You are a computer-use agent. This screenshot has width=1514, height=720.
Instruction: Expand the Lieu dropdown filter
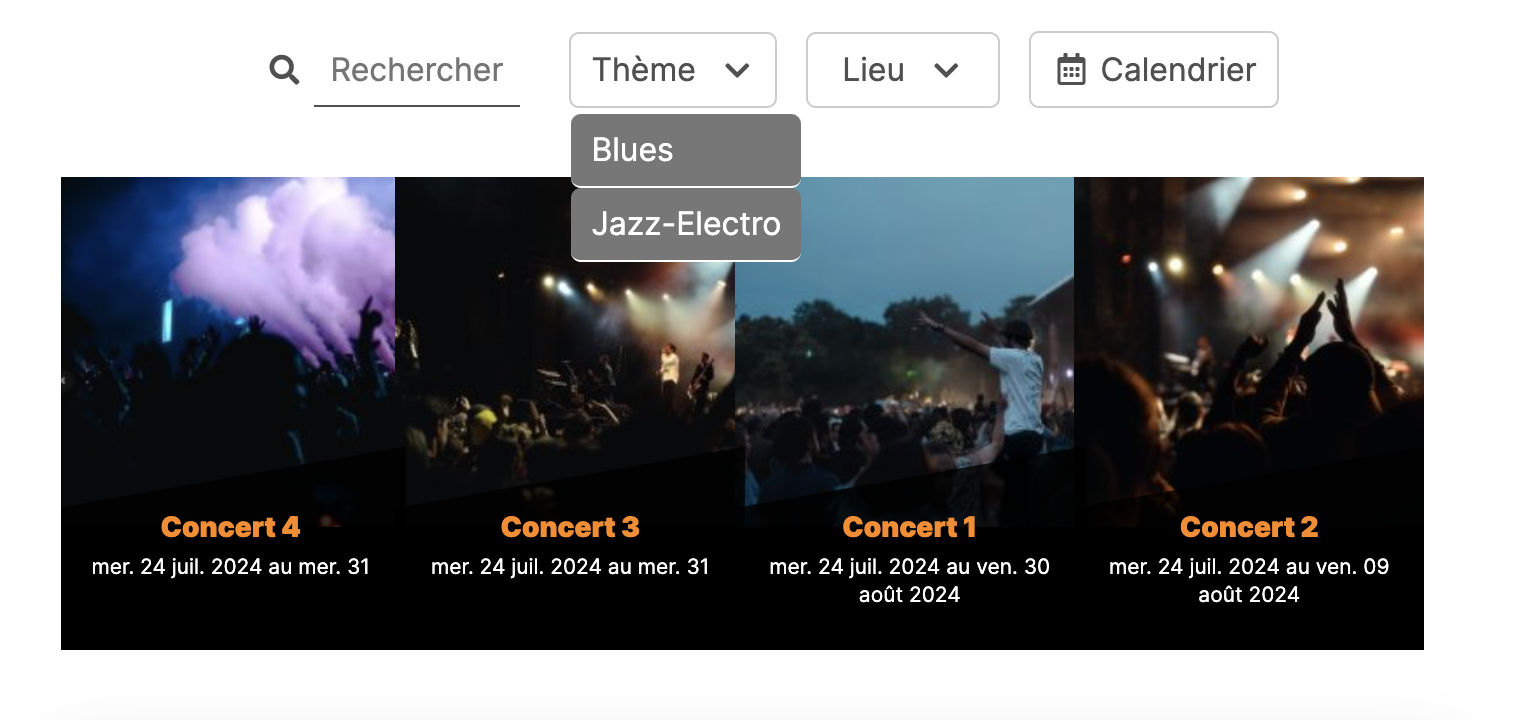click(x=902, y=70)
